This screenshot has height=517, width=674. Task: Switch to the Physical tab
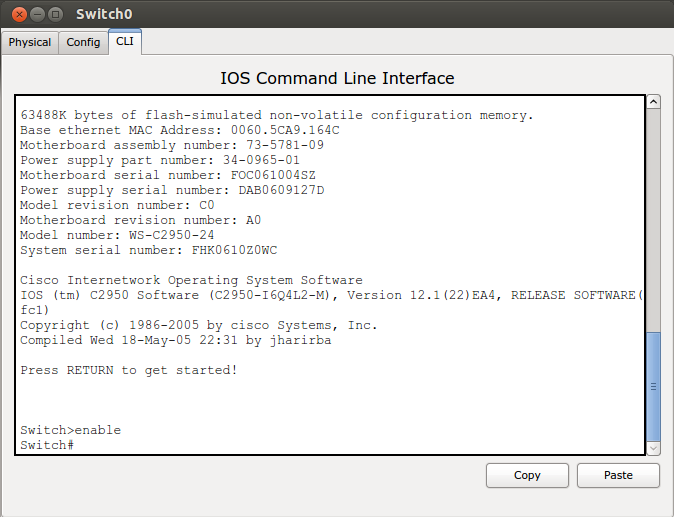tap(30, 42)
